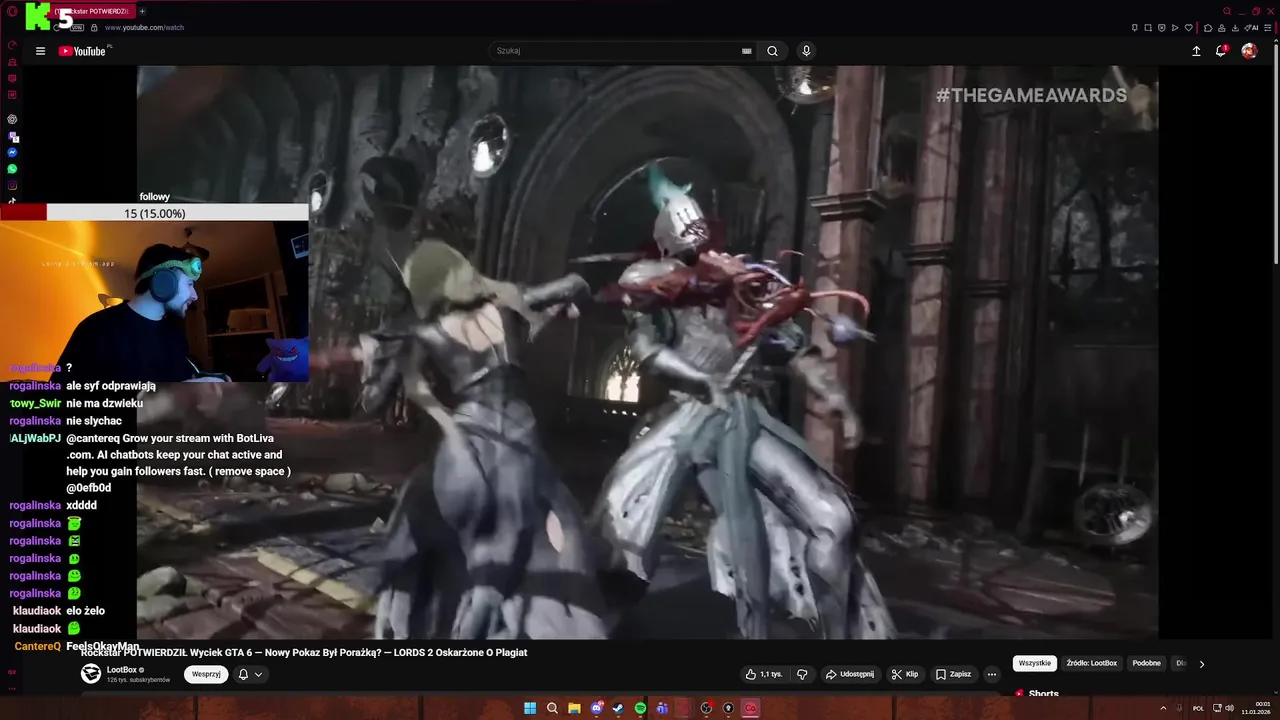Open the YouTube account avatar menu

pyautogui.click(x=1249, y=51)
